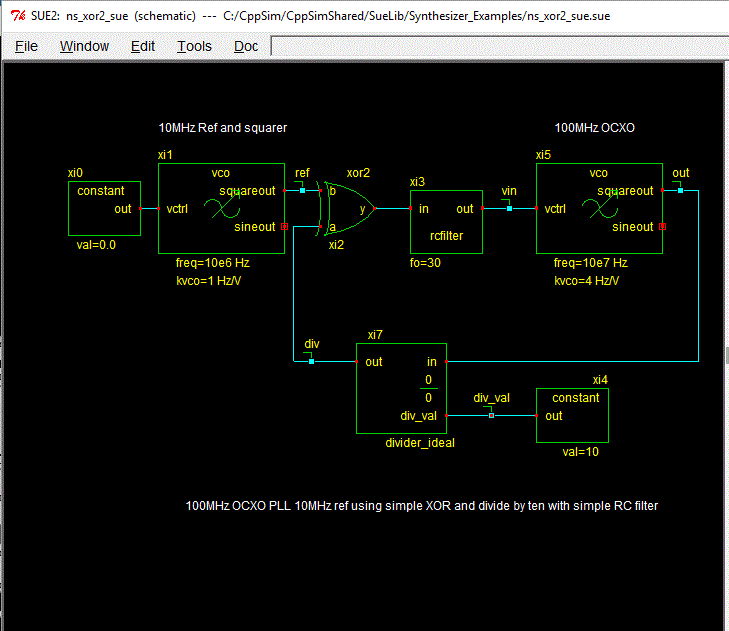Click the fo=30 parameter text
The height and width of the screenshot is (631, 729).
(425, 263)
